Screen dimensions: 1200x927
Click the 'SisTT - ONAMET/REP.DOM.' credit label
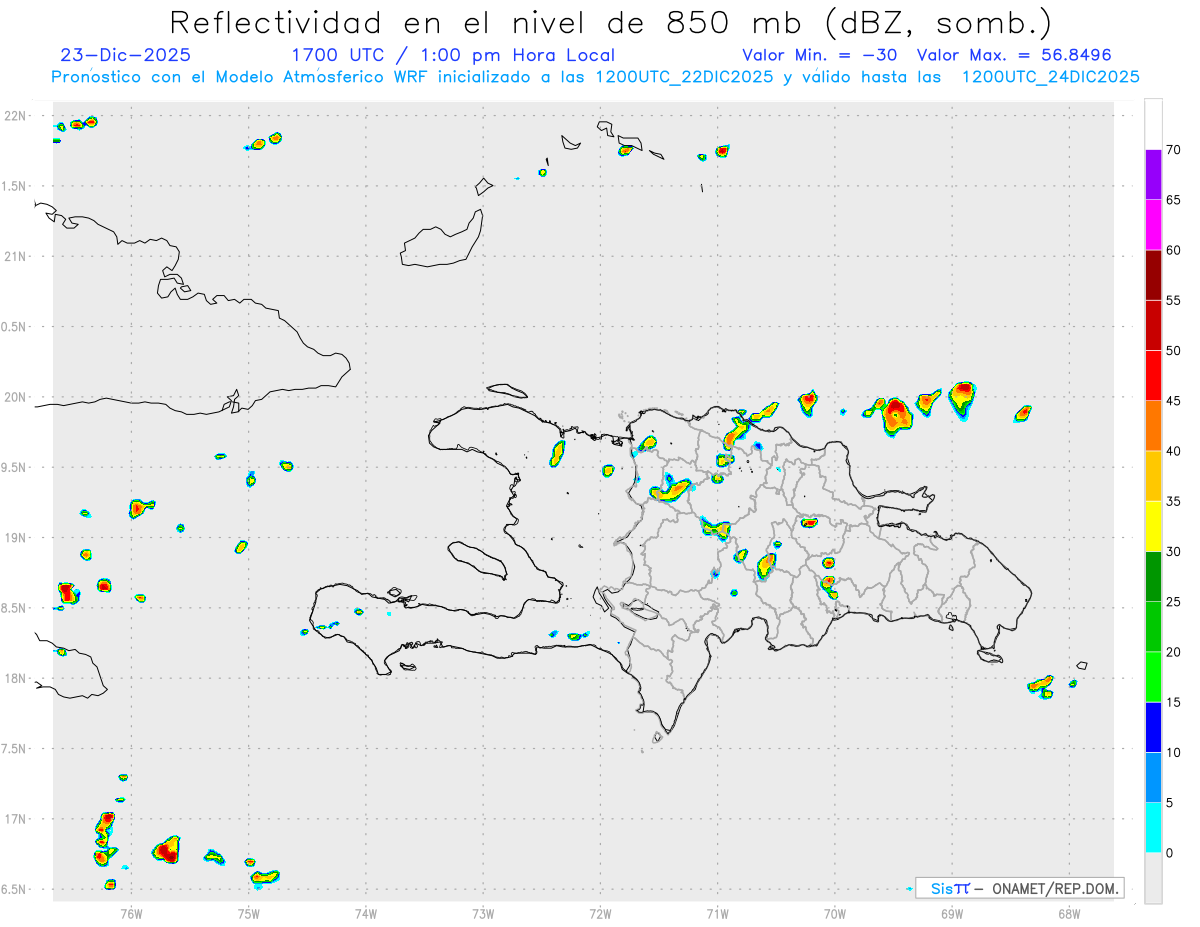[1020, 888]
